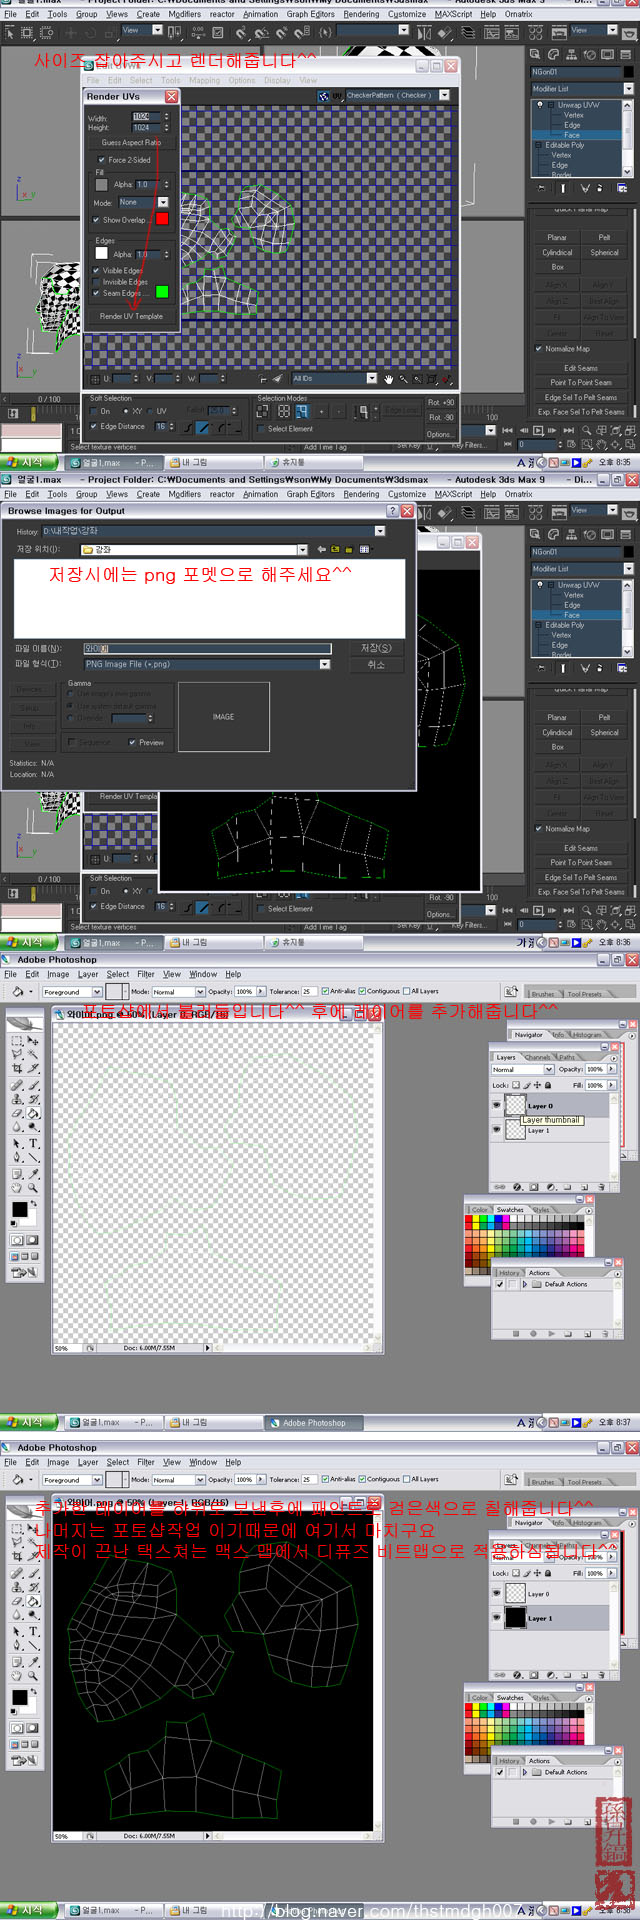Click up-one-level folder icon in Browse Images dialog

(x=335, y=549)
